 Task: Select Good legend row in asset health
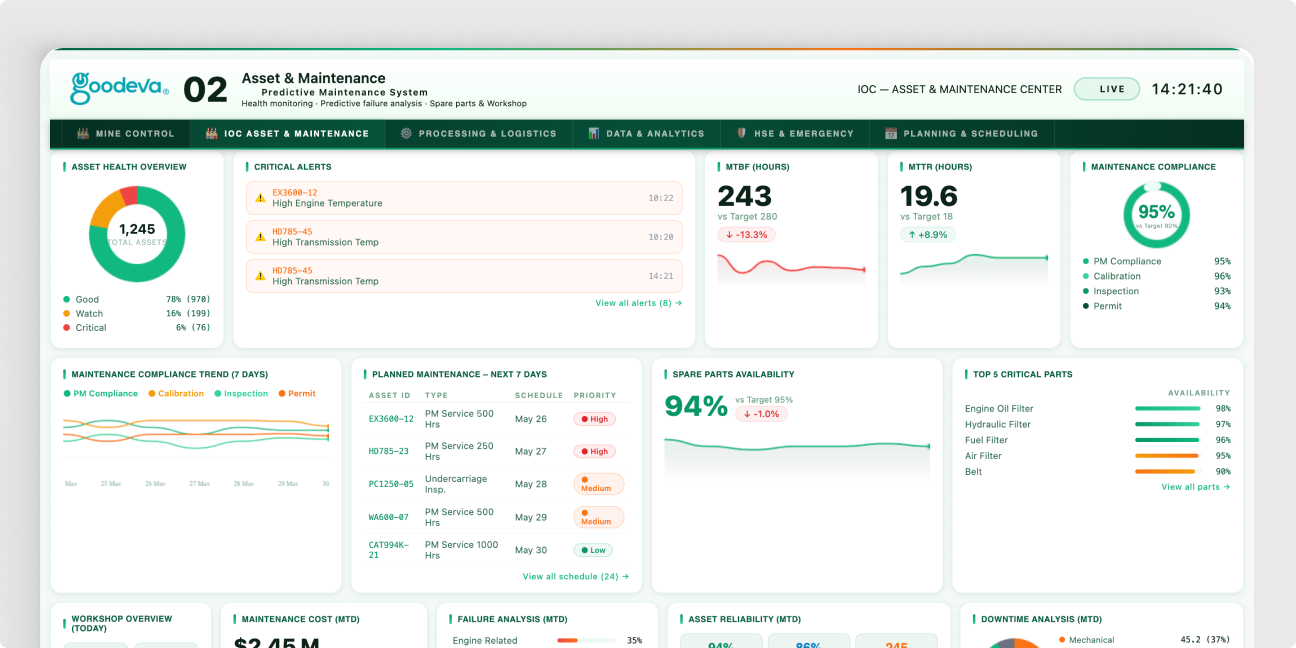click(137, 299)
